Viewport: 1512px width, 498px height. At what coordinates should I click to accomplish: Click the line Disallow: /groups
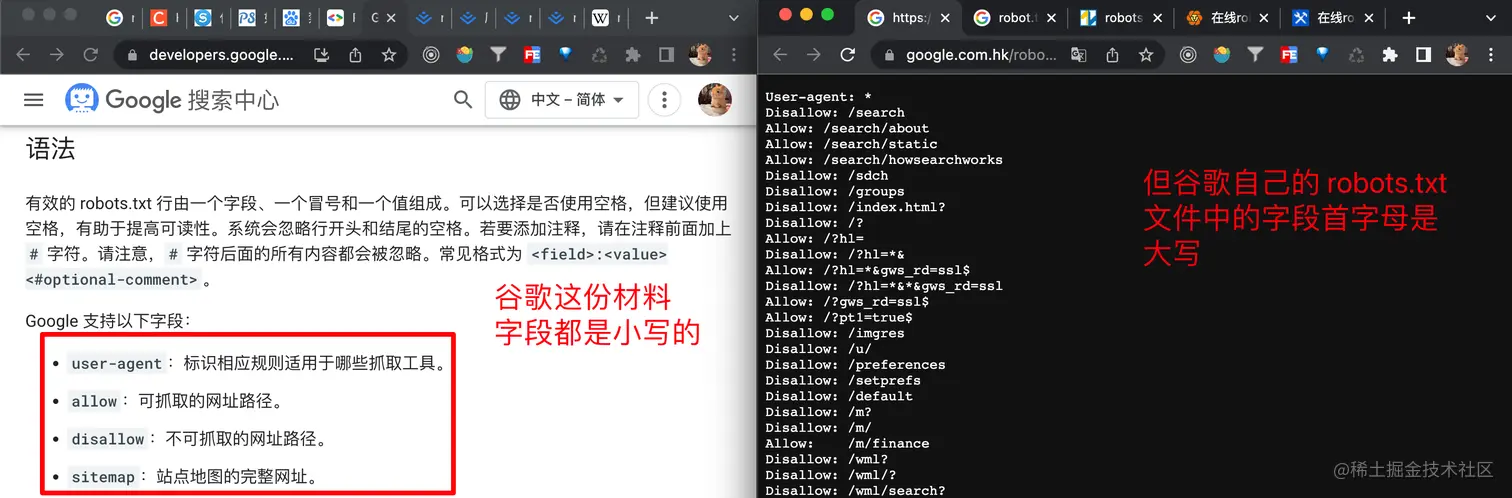[835, 191]
